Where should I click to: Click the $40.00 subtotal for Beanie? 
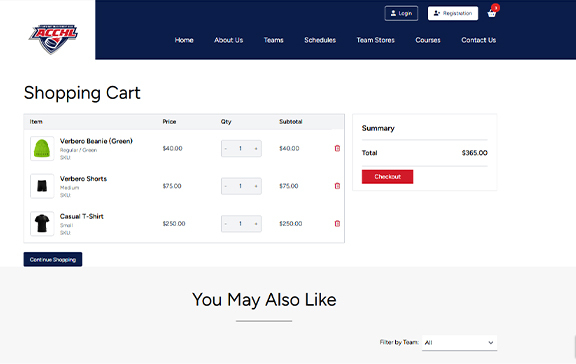[289, 148]
